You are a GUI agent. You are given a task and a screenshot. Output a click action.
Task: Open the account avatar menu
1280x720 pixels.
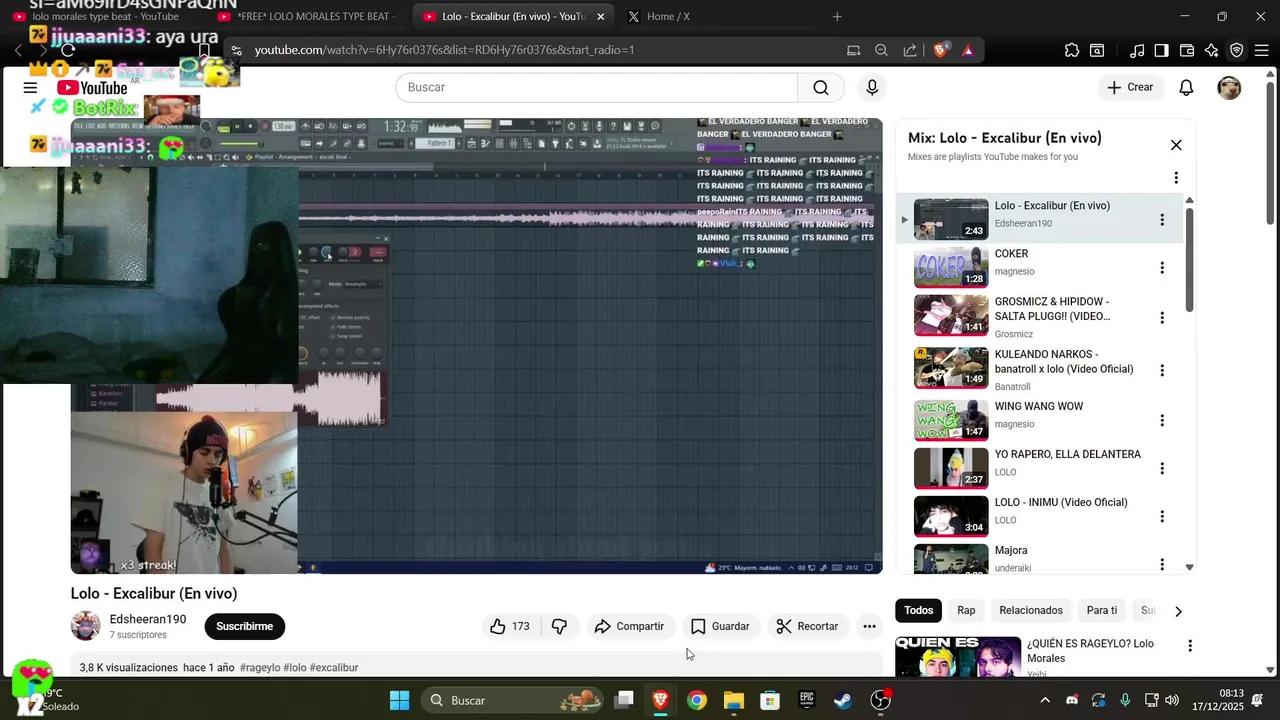pyautogui.click(x=1229, y=88)
